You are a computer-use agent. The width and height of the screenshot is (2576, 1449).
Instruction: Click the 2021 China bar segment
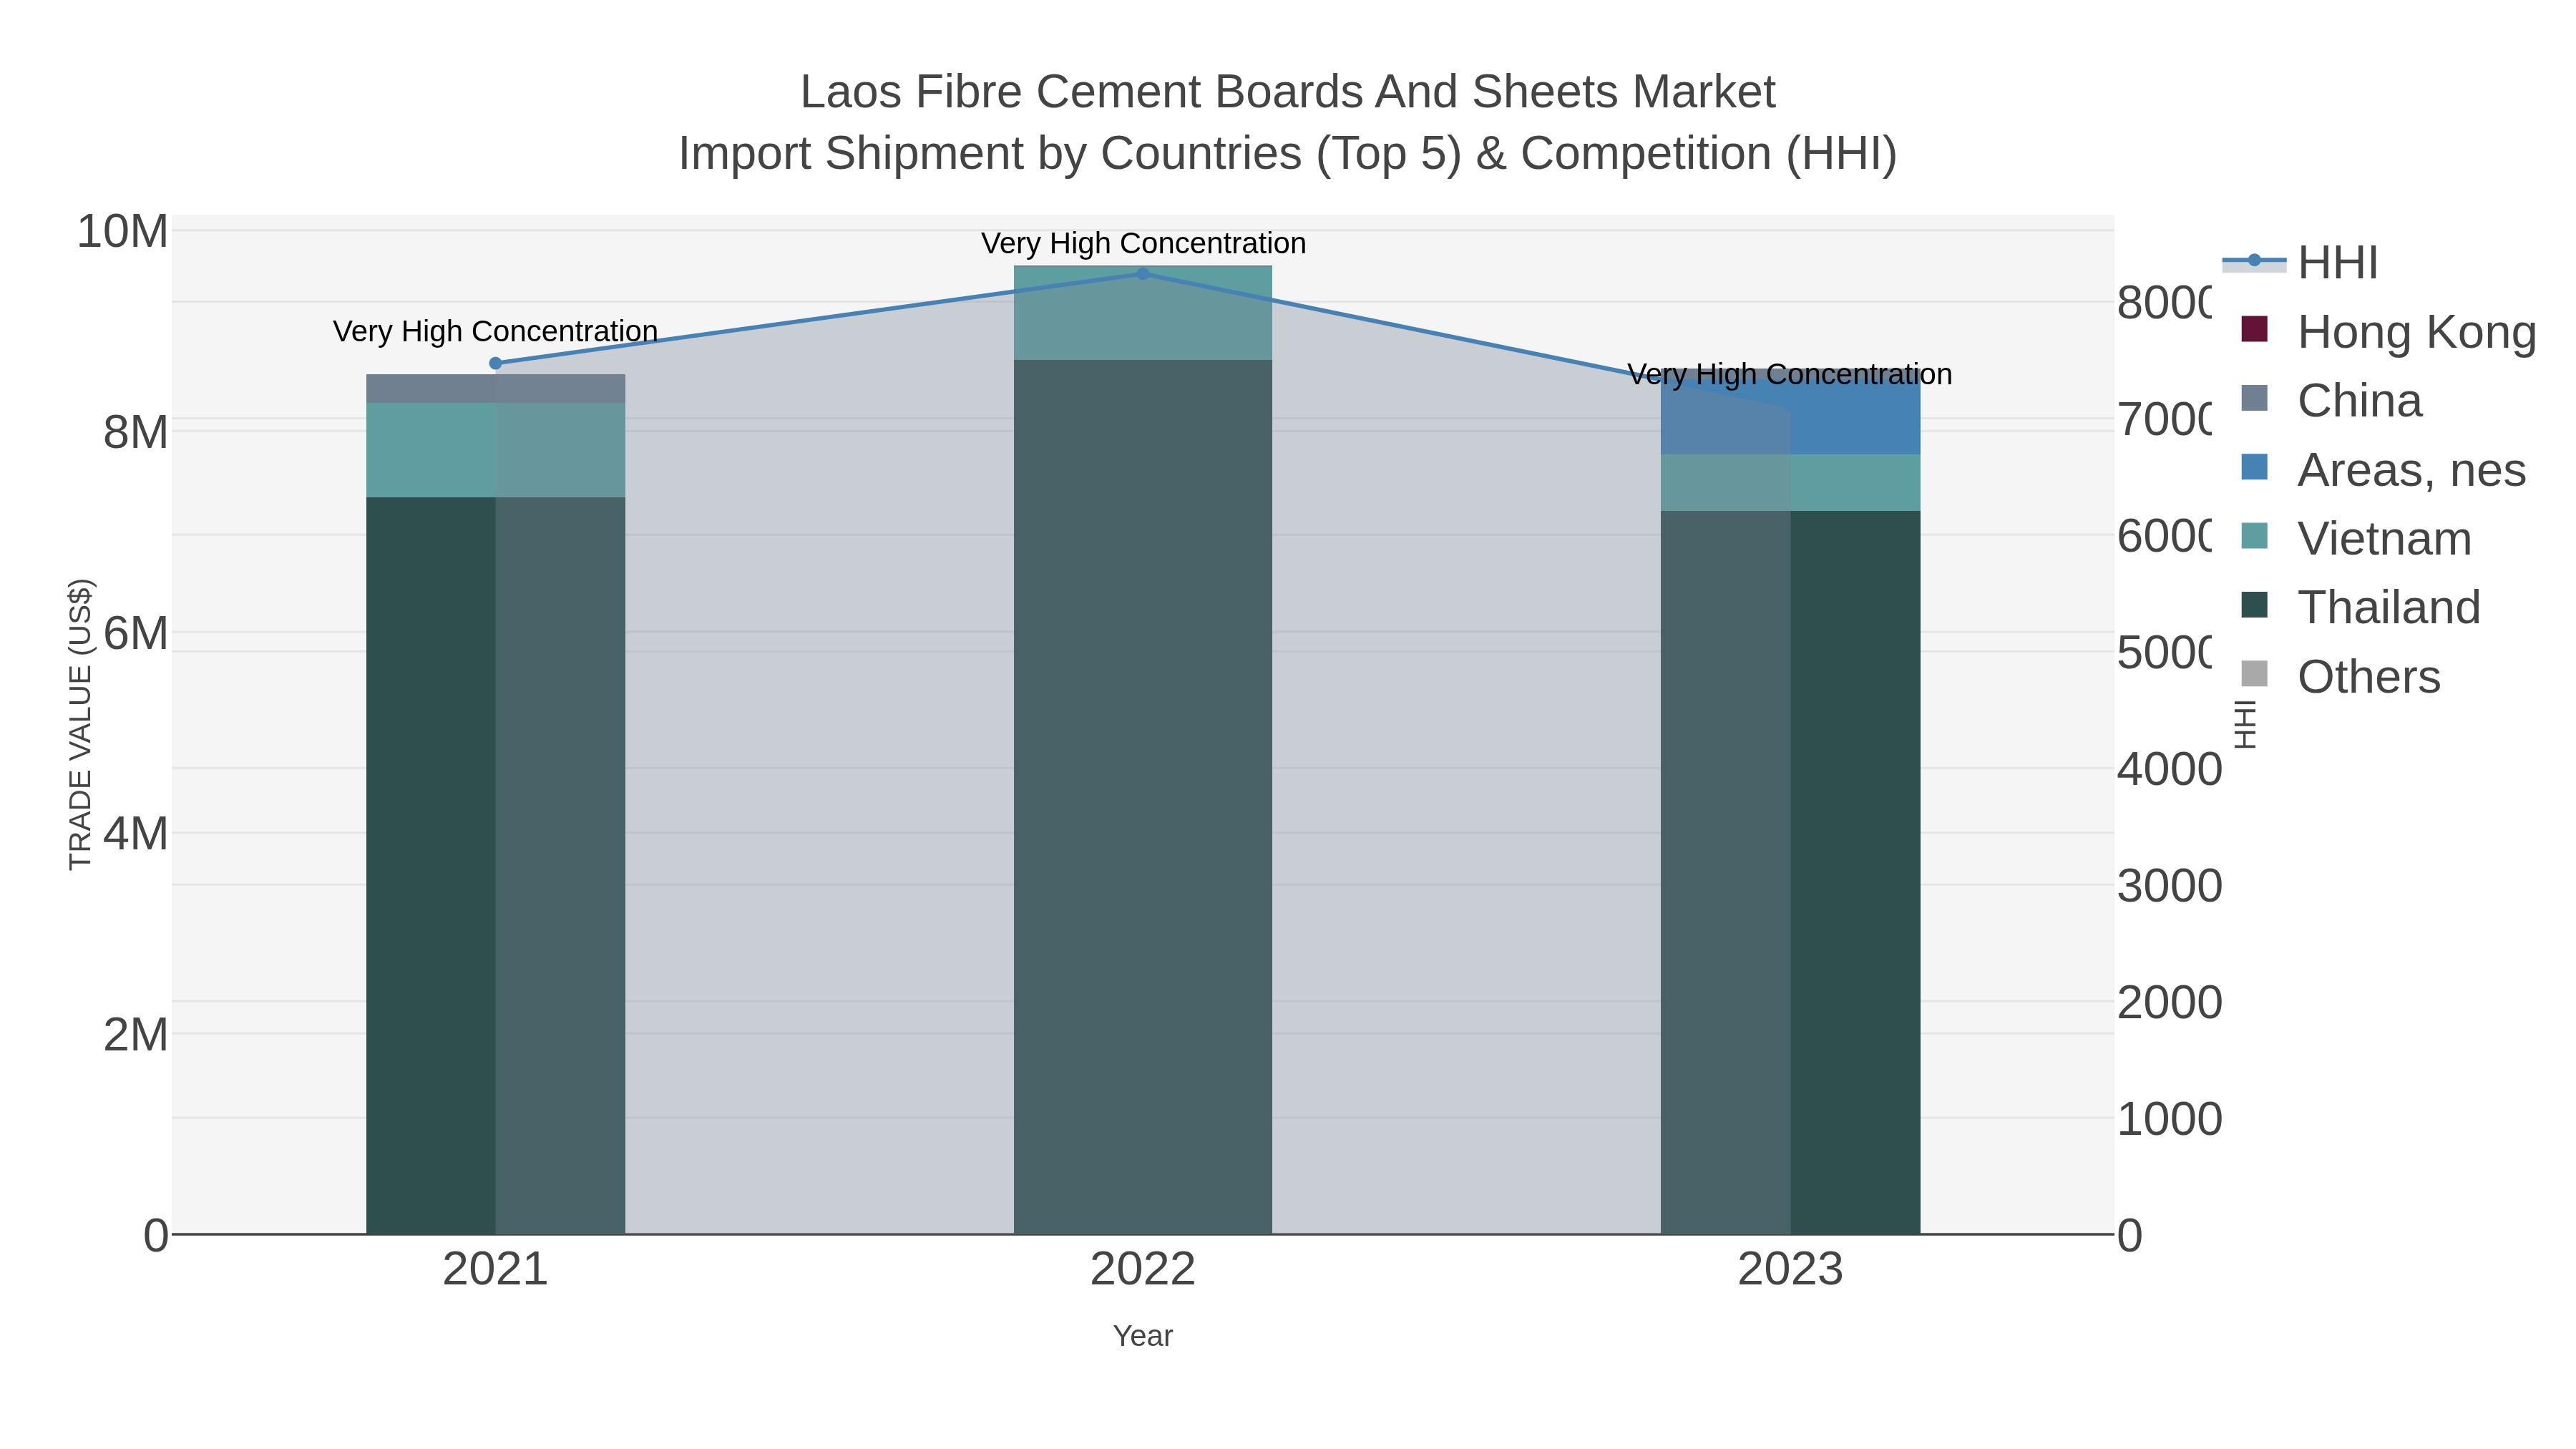495,389
